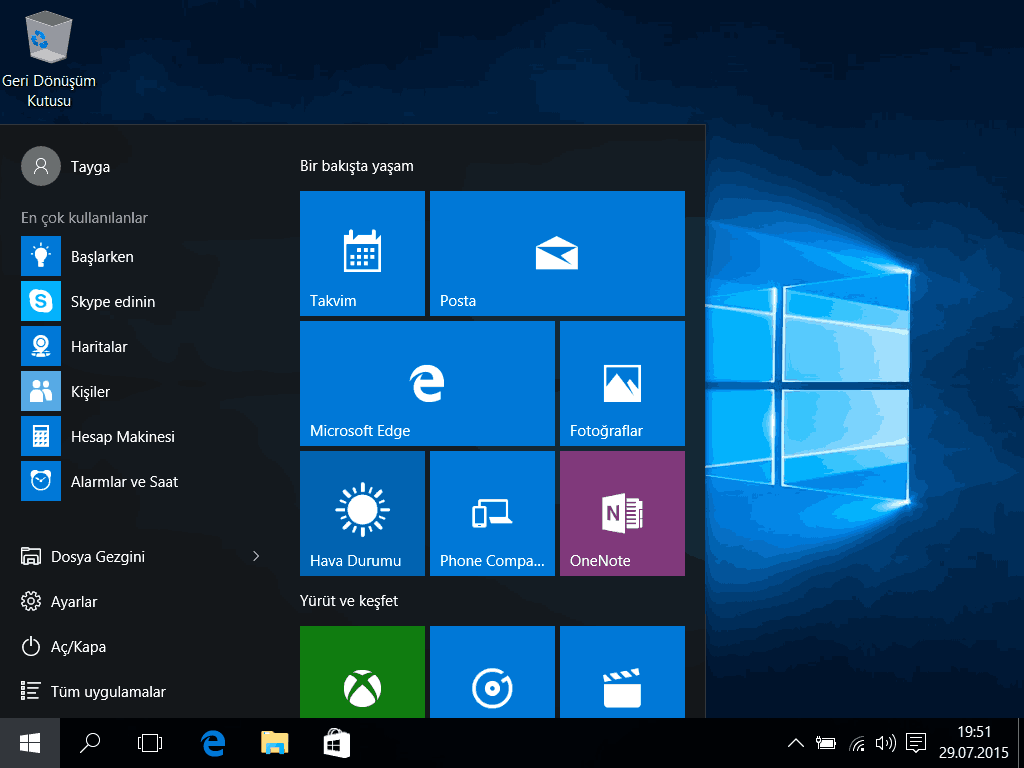The image size is (1024, 768).
Task: Launch the OneNote tile
Action: 622,513
